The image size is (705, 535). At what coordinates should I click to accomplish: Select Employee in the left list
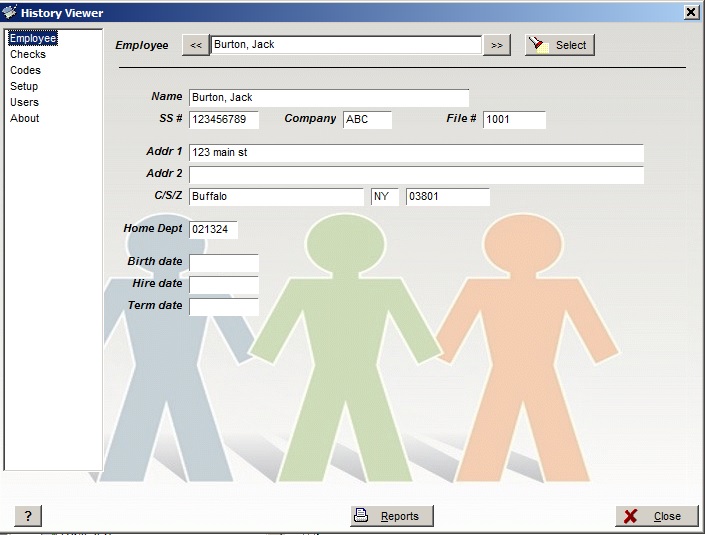[x=33, y=38]
